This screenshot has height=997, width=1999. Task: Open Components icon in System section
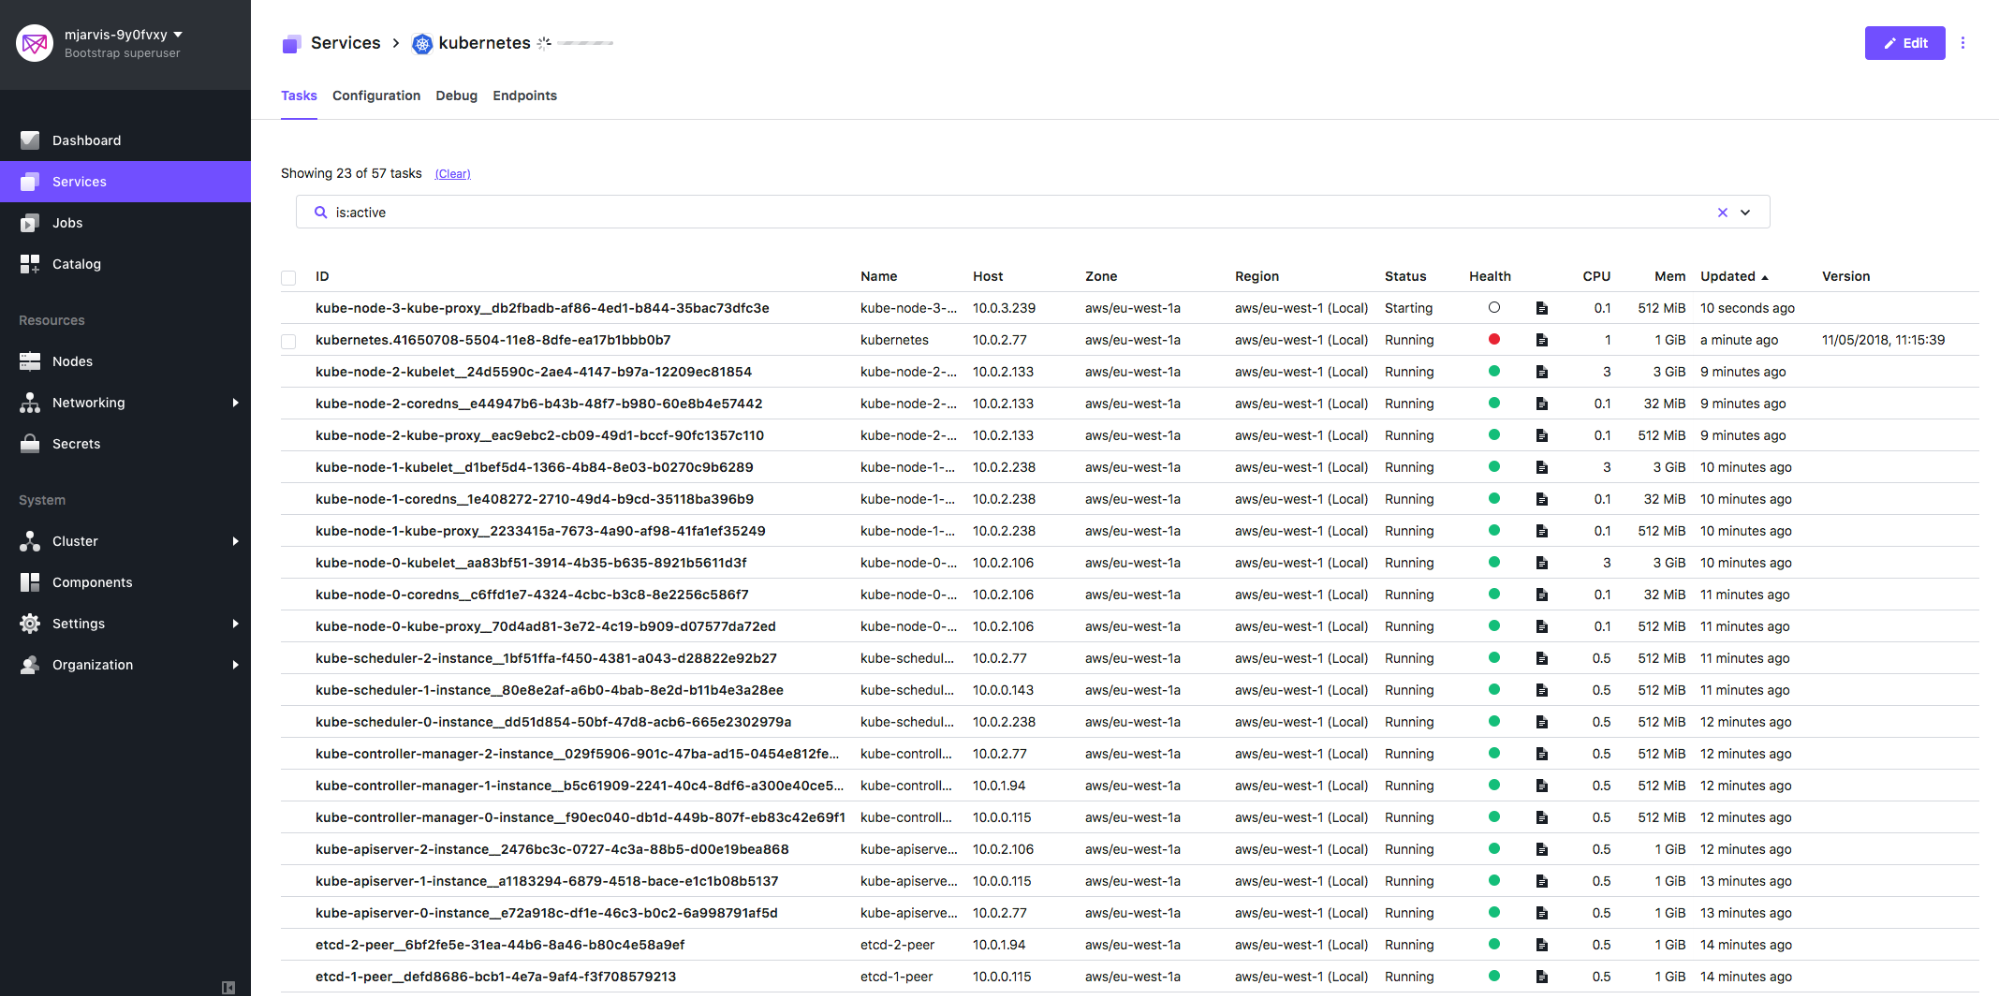[x=30, y=582]
